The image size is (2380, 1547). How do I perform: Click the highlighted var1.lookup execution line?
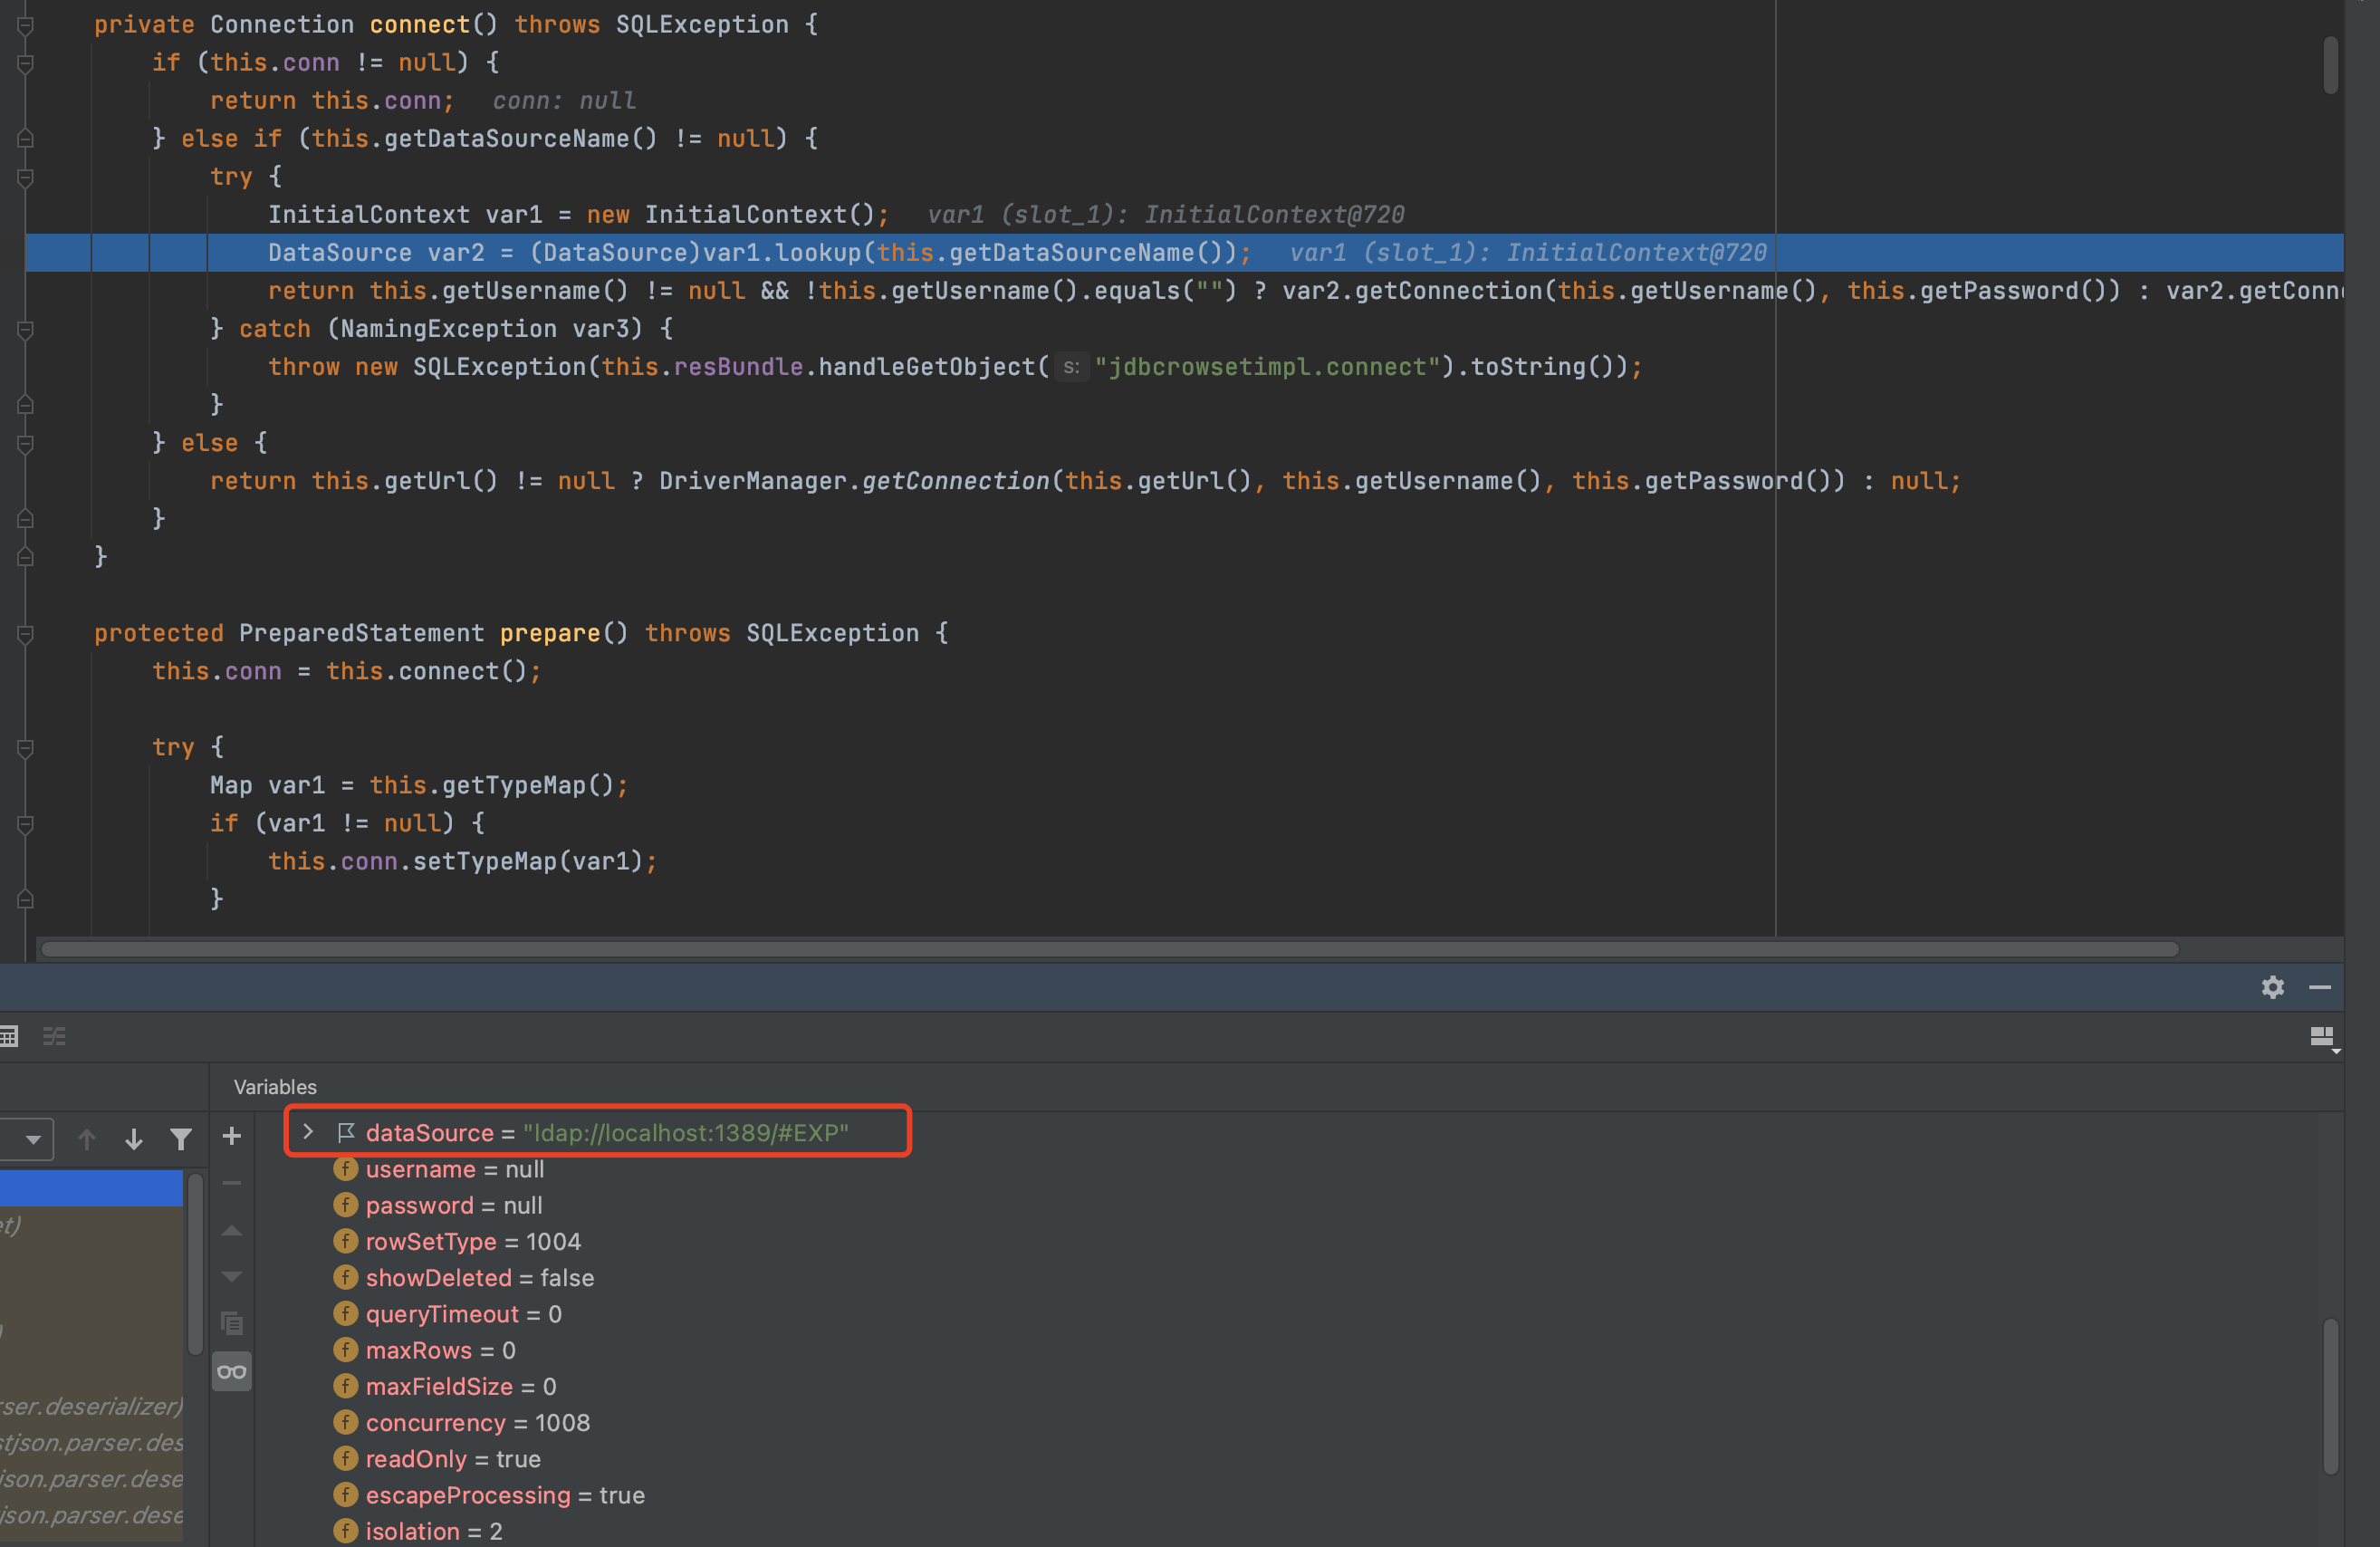[1184, 253]
